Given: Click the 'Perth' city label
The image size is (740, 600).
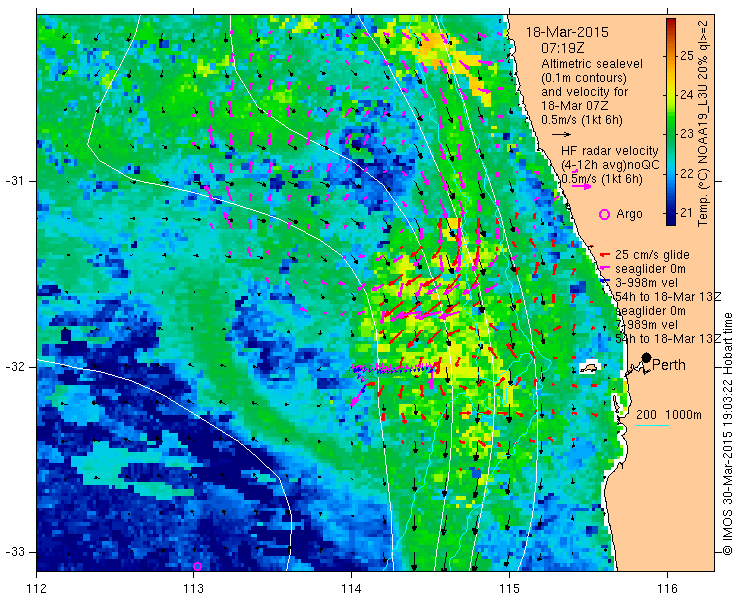Looking at the screenshot, I should [x=669, y=365].
